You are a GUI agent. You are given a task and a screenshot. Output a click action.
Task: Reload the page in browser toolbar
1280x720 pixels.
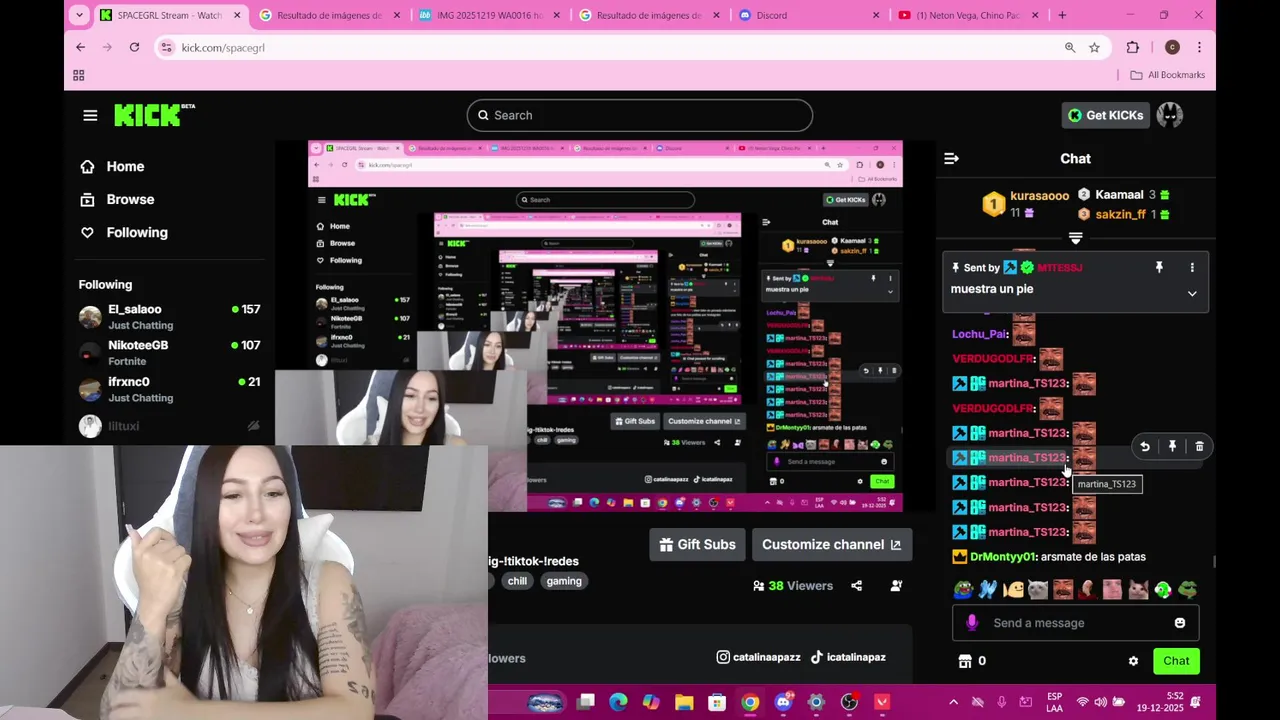click(x=134, y=47)
